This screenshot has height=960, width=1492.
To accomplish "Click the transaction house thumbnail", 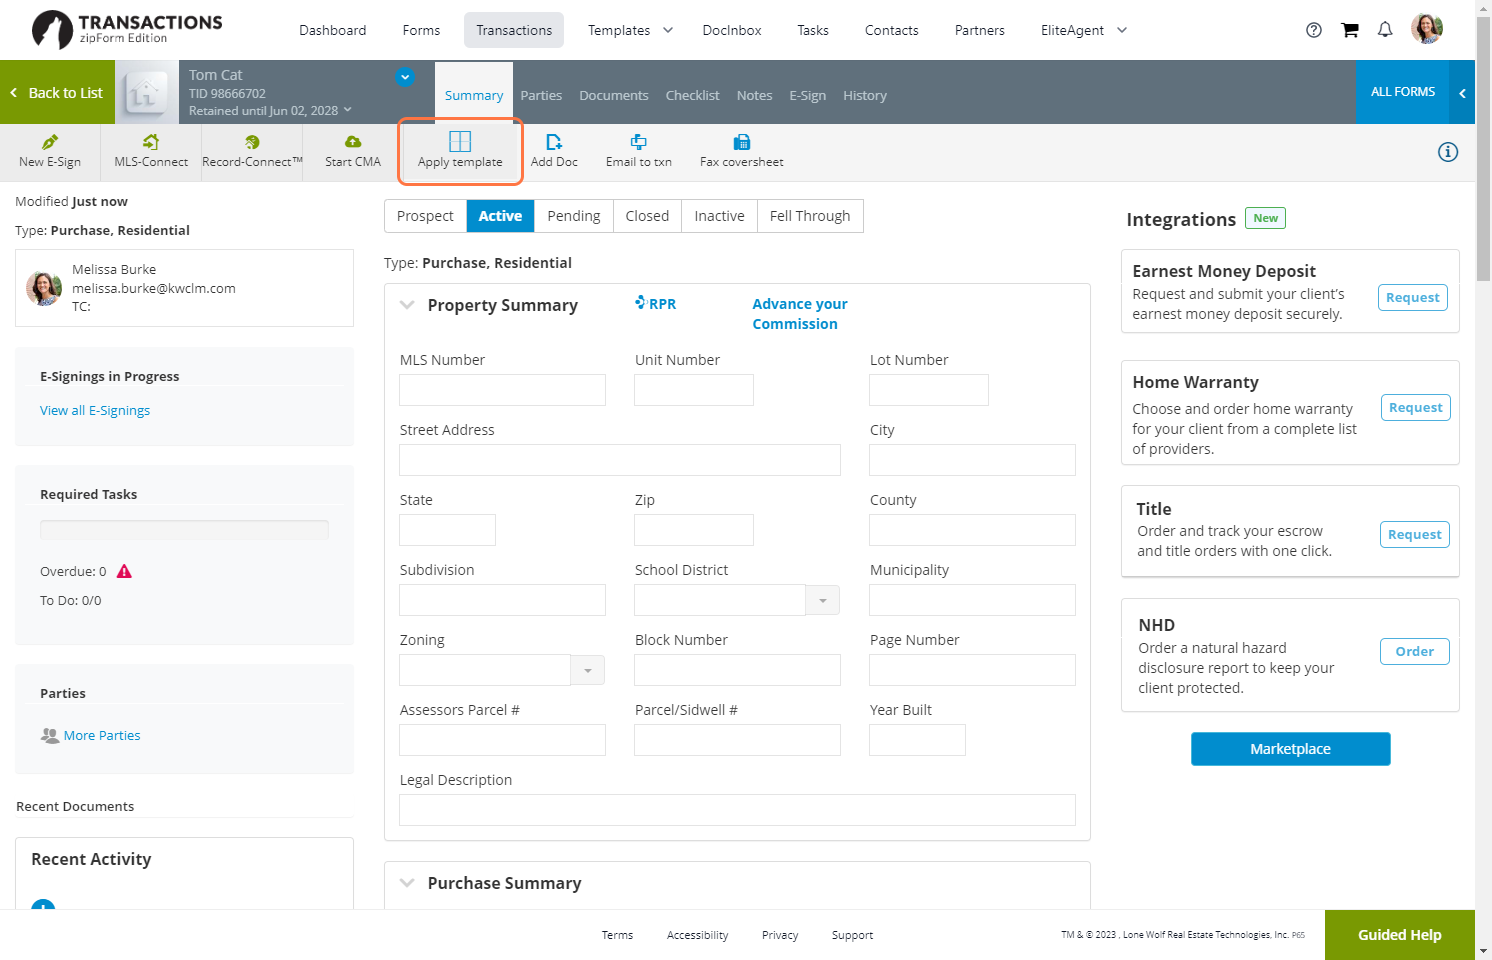I will 146,93.
